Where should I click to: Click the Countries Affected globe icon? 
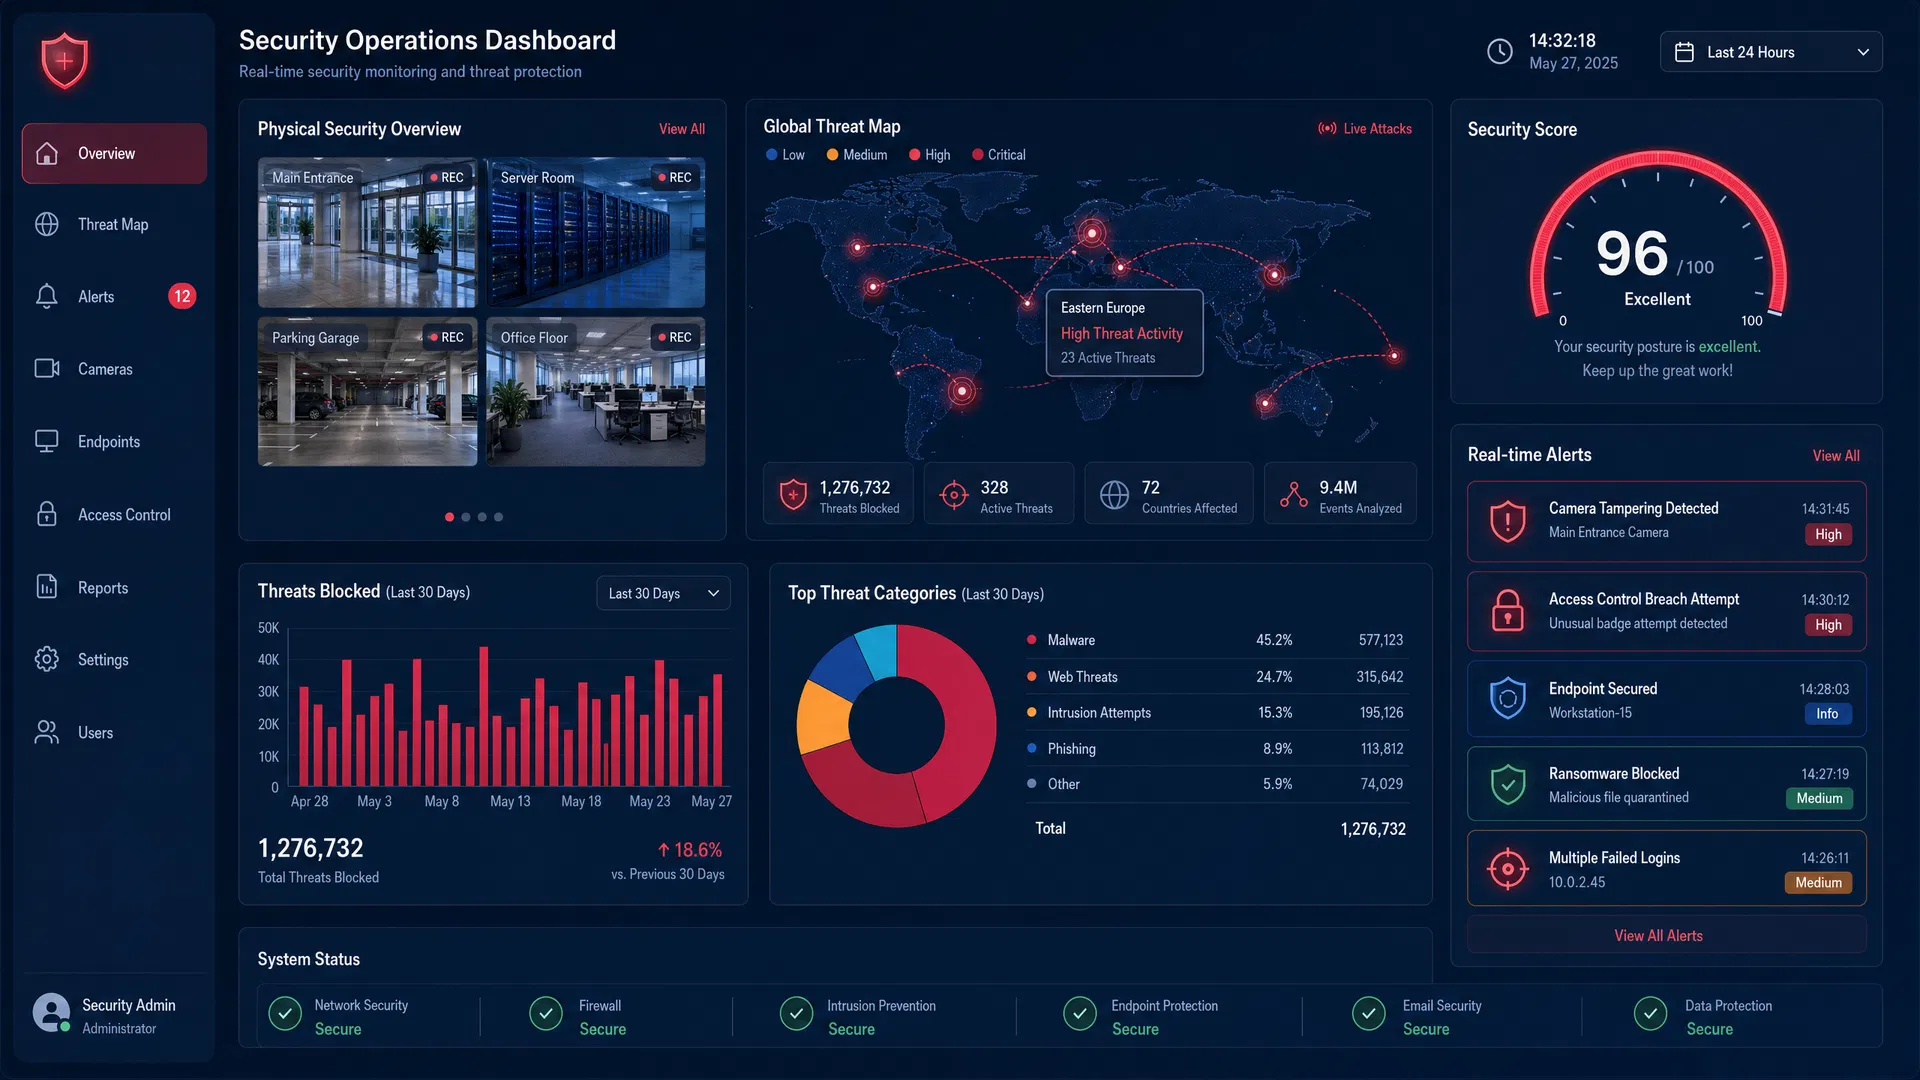pos(1114,494)
